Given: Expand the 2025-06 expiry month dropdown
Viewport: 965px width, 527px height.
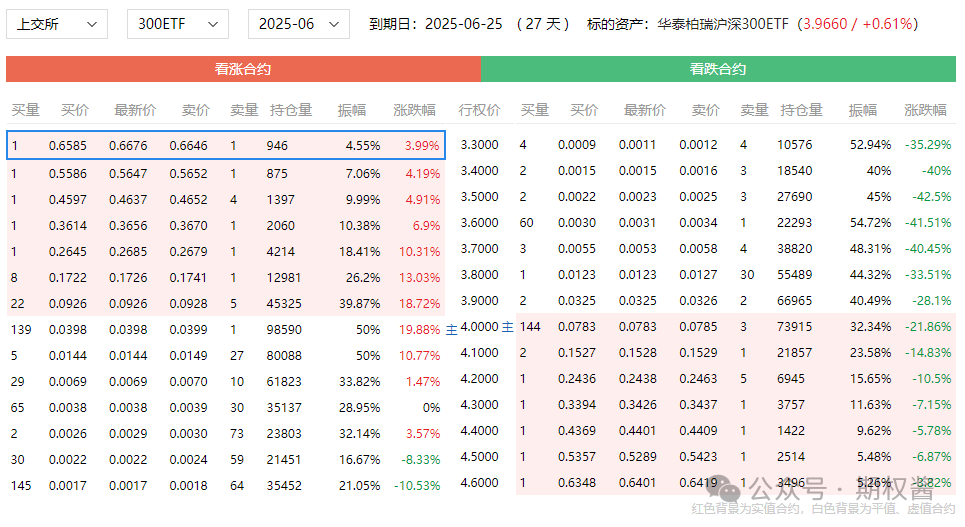Looking at the screenshot, I should point(297,24).
